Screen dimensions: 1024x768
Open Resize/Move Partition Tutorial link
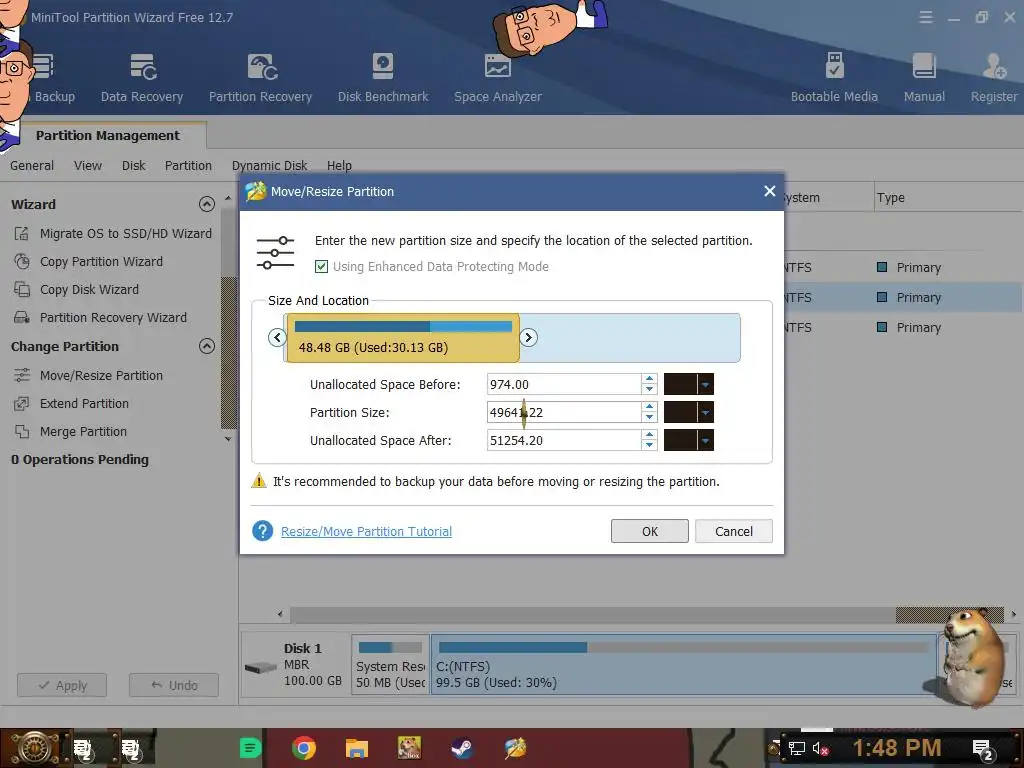(x=366, y=531)
